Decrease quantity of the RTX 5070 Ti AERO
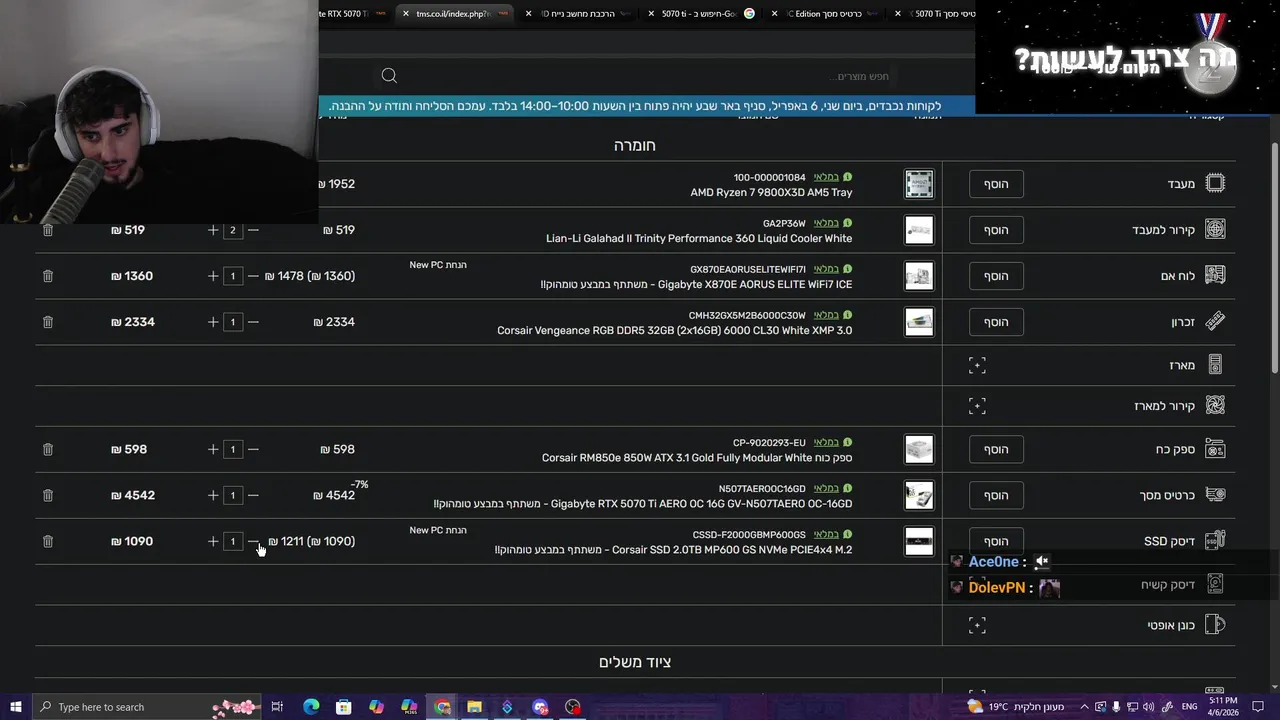The image size is (1280, 720). point(253,495)
